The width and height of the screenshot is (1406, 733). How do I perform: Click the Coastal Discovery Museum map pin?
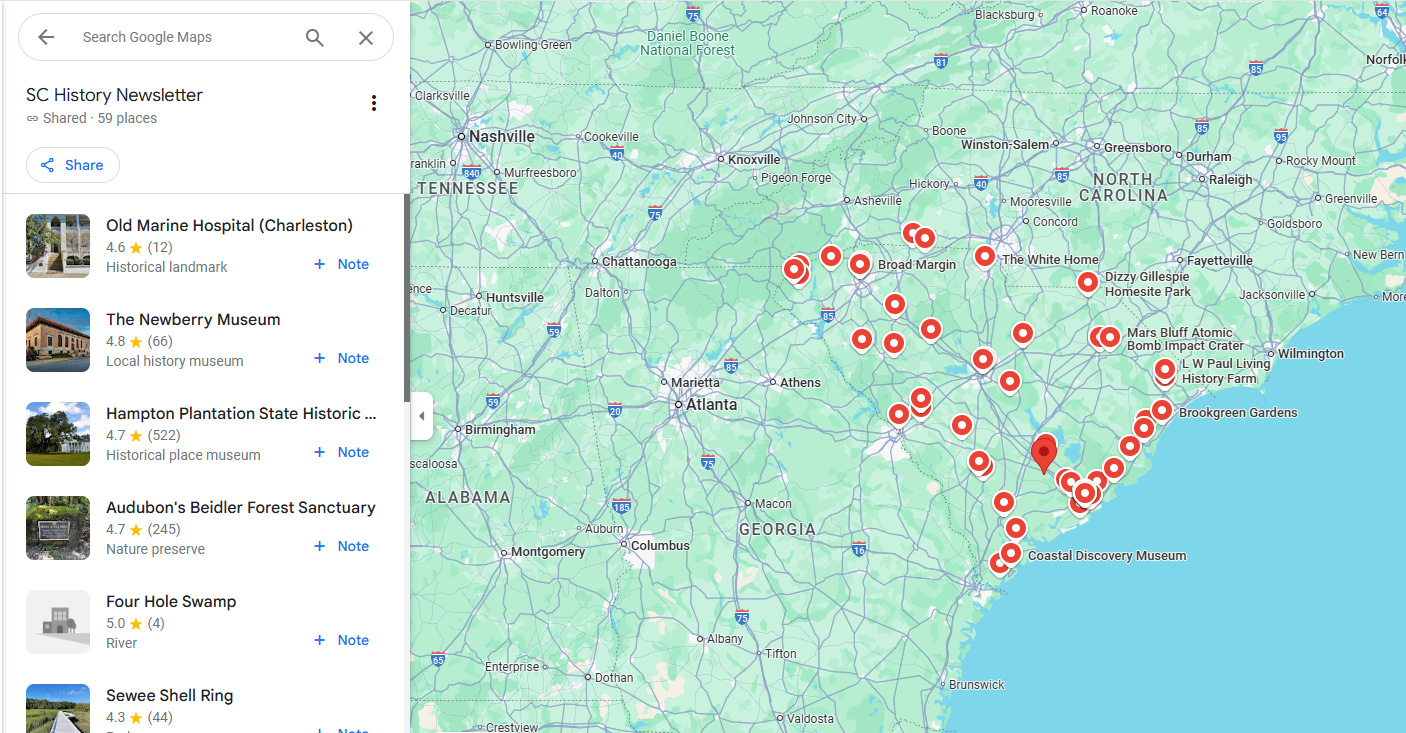[x=1011, y=553]
